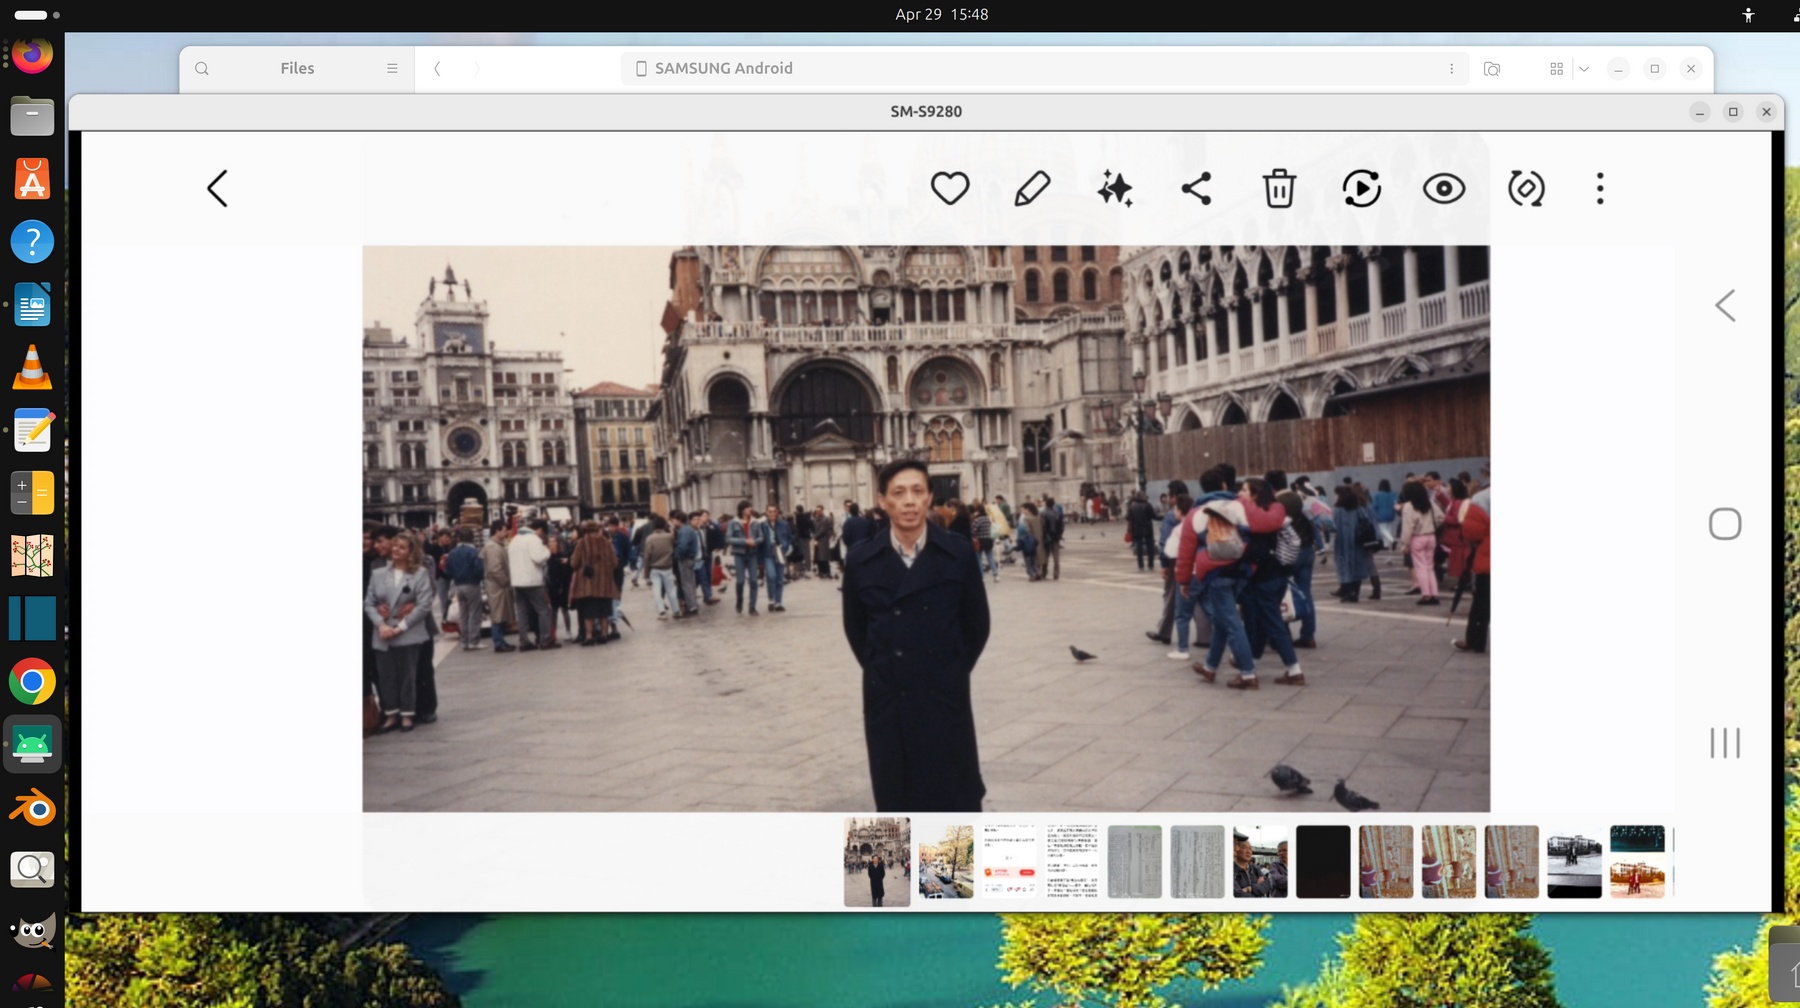1800x1008 pixels.
Task: Open the three-dot more options menu
Action: pyautogui.click(x=1600, y=188)
